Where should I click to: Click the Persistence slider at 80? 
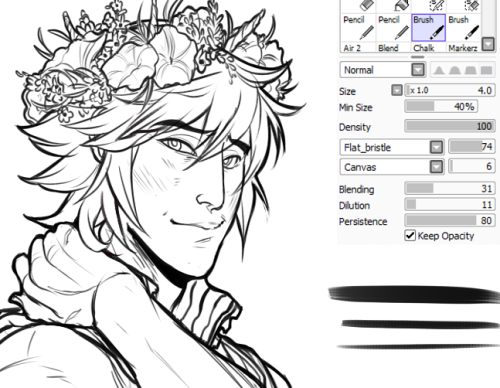click(x=450, y=221)
